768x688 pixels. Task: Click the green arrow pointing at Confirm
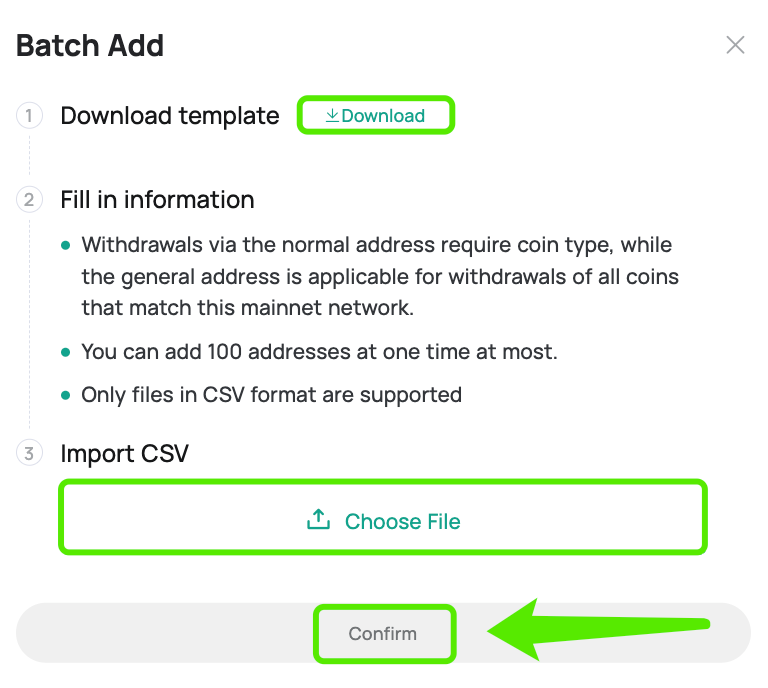(598, 629)
